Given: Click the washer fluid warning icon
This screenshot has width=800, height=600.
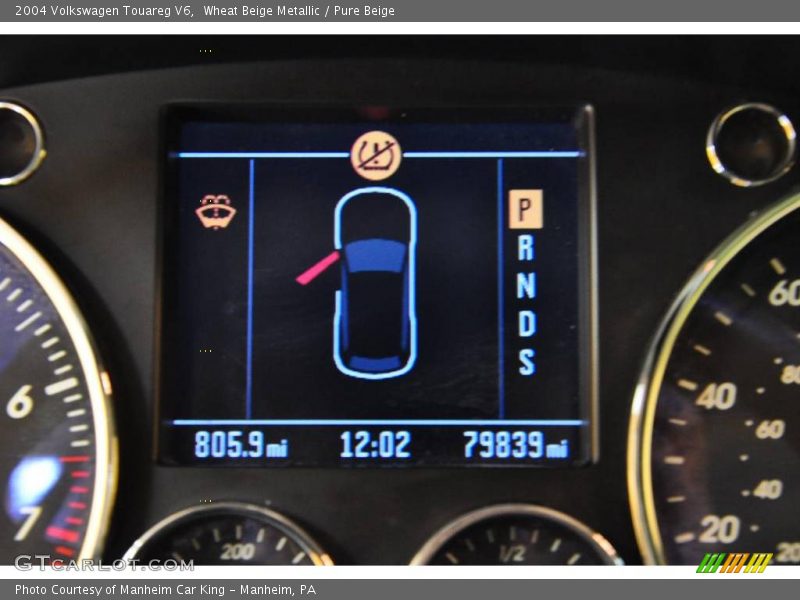Looking at the screenshot, I should pyautogui.click(x=216, y=211).
